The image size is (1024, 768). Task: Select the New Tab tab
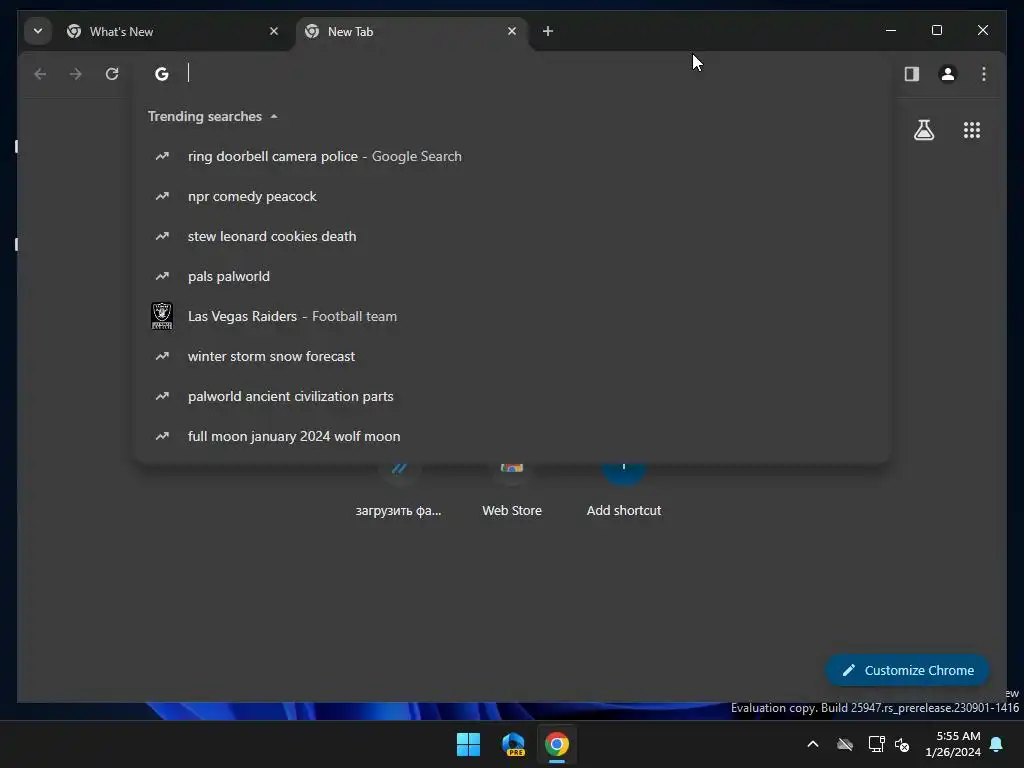point(411,31)
